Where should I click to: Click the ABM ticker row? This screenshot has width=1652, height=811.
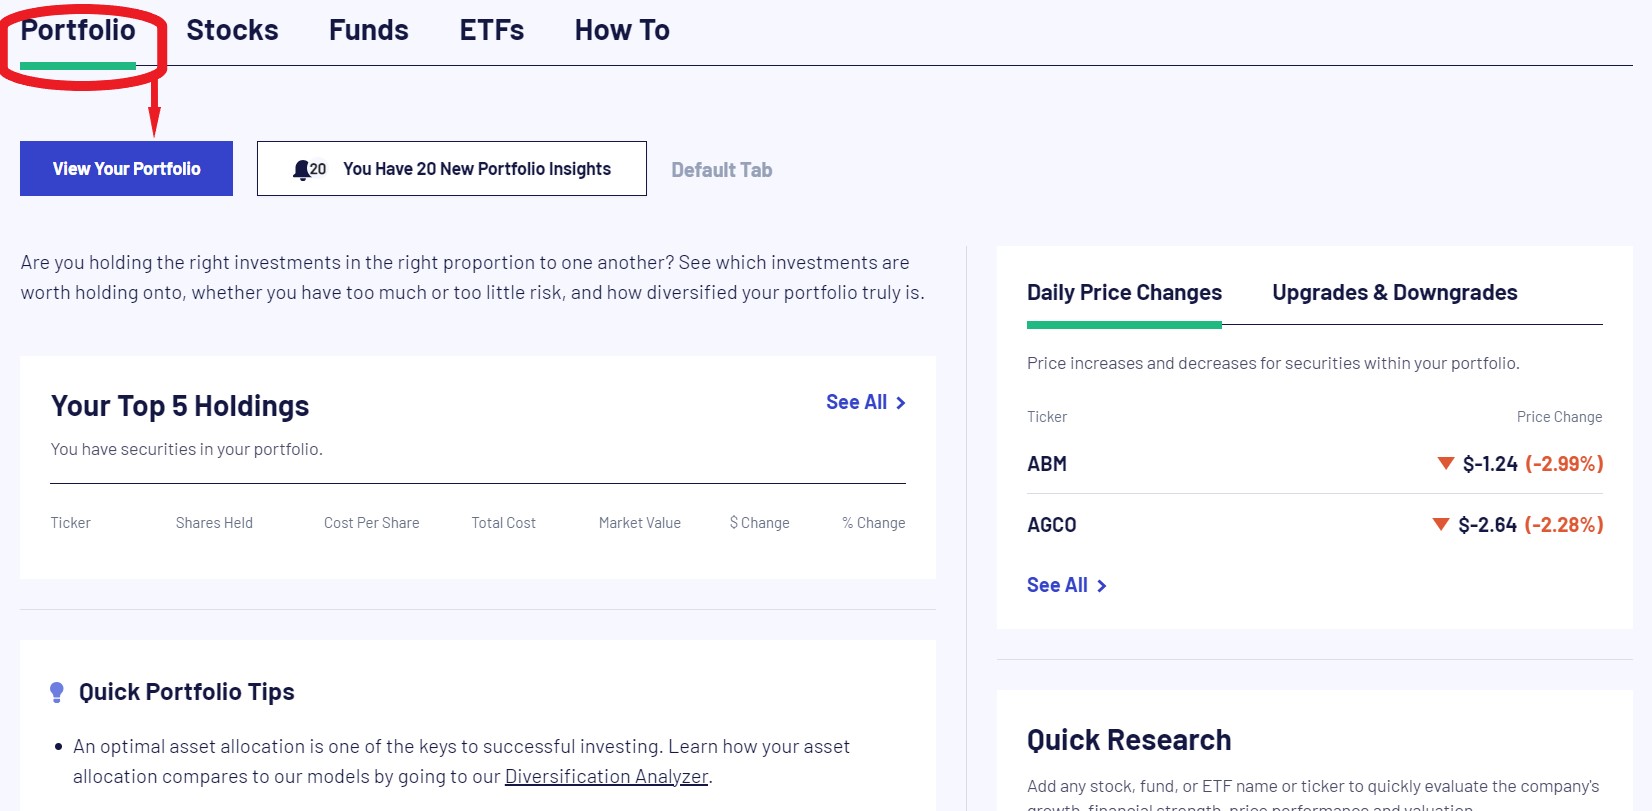tap(1315, 464)
